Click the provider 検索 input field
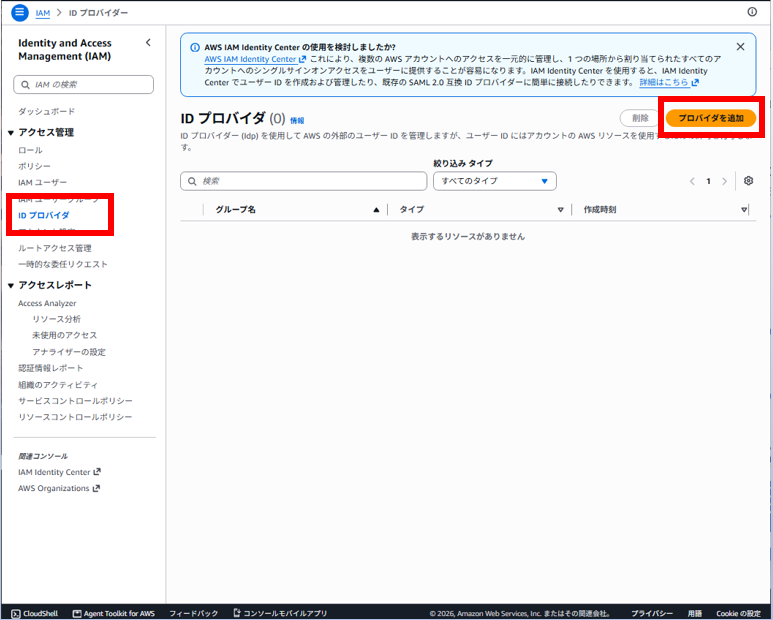The height and width of the screenshot is (620, 773). (x=303, y=181)
